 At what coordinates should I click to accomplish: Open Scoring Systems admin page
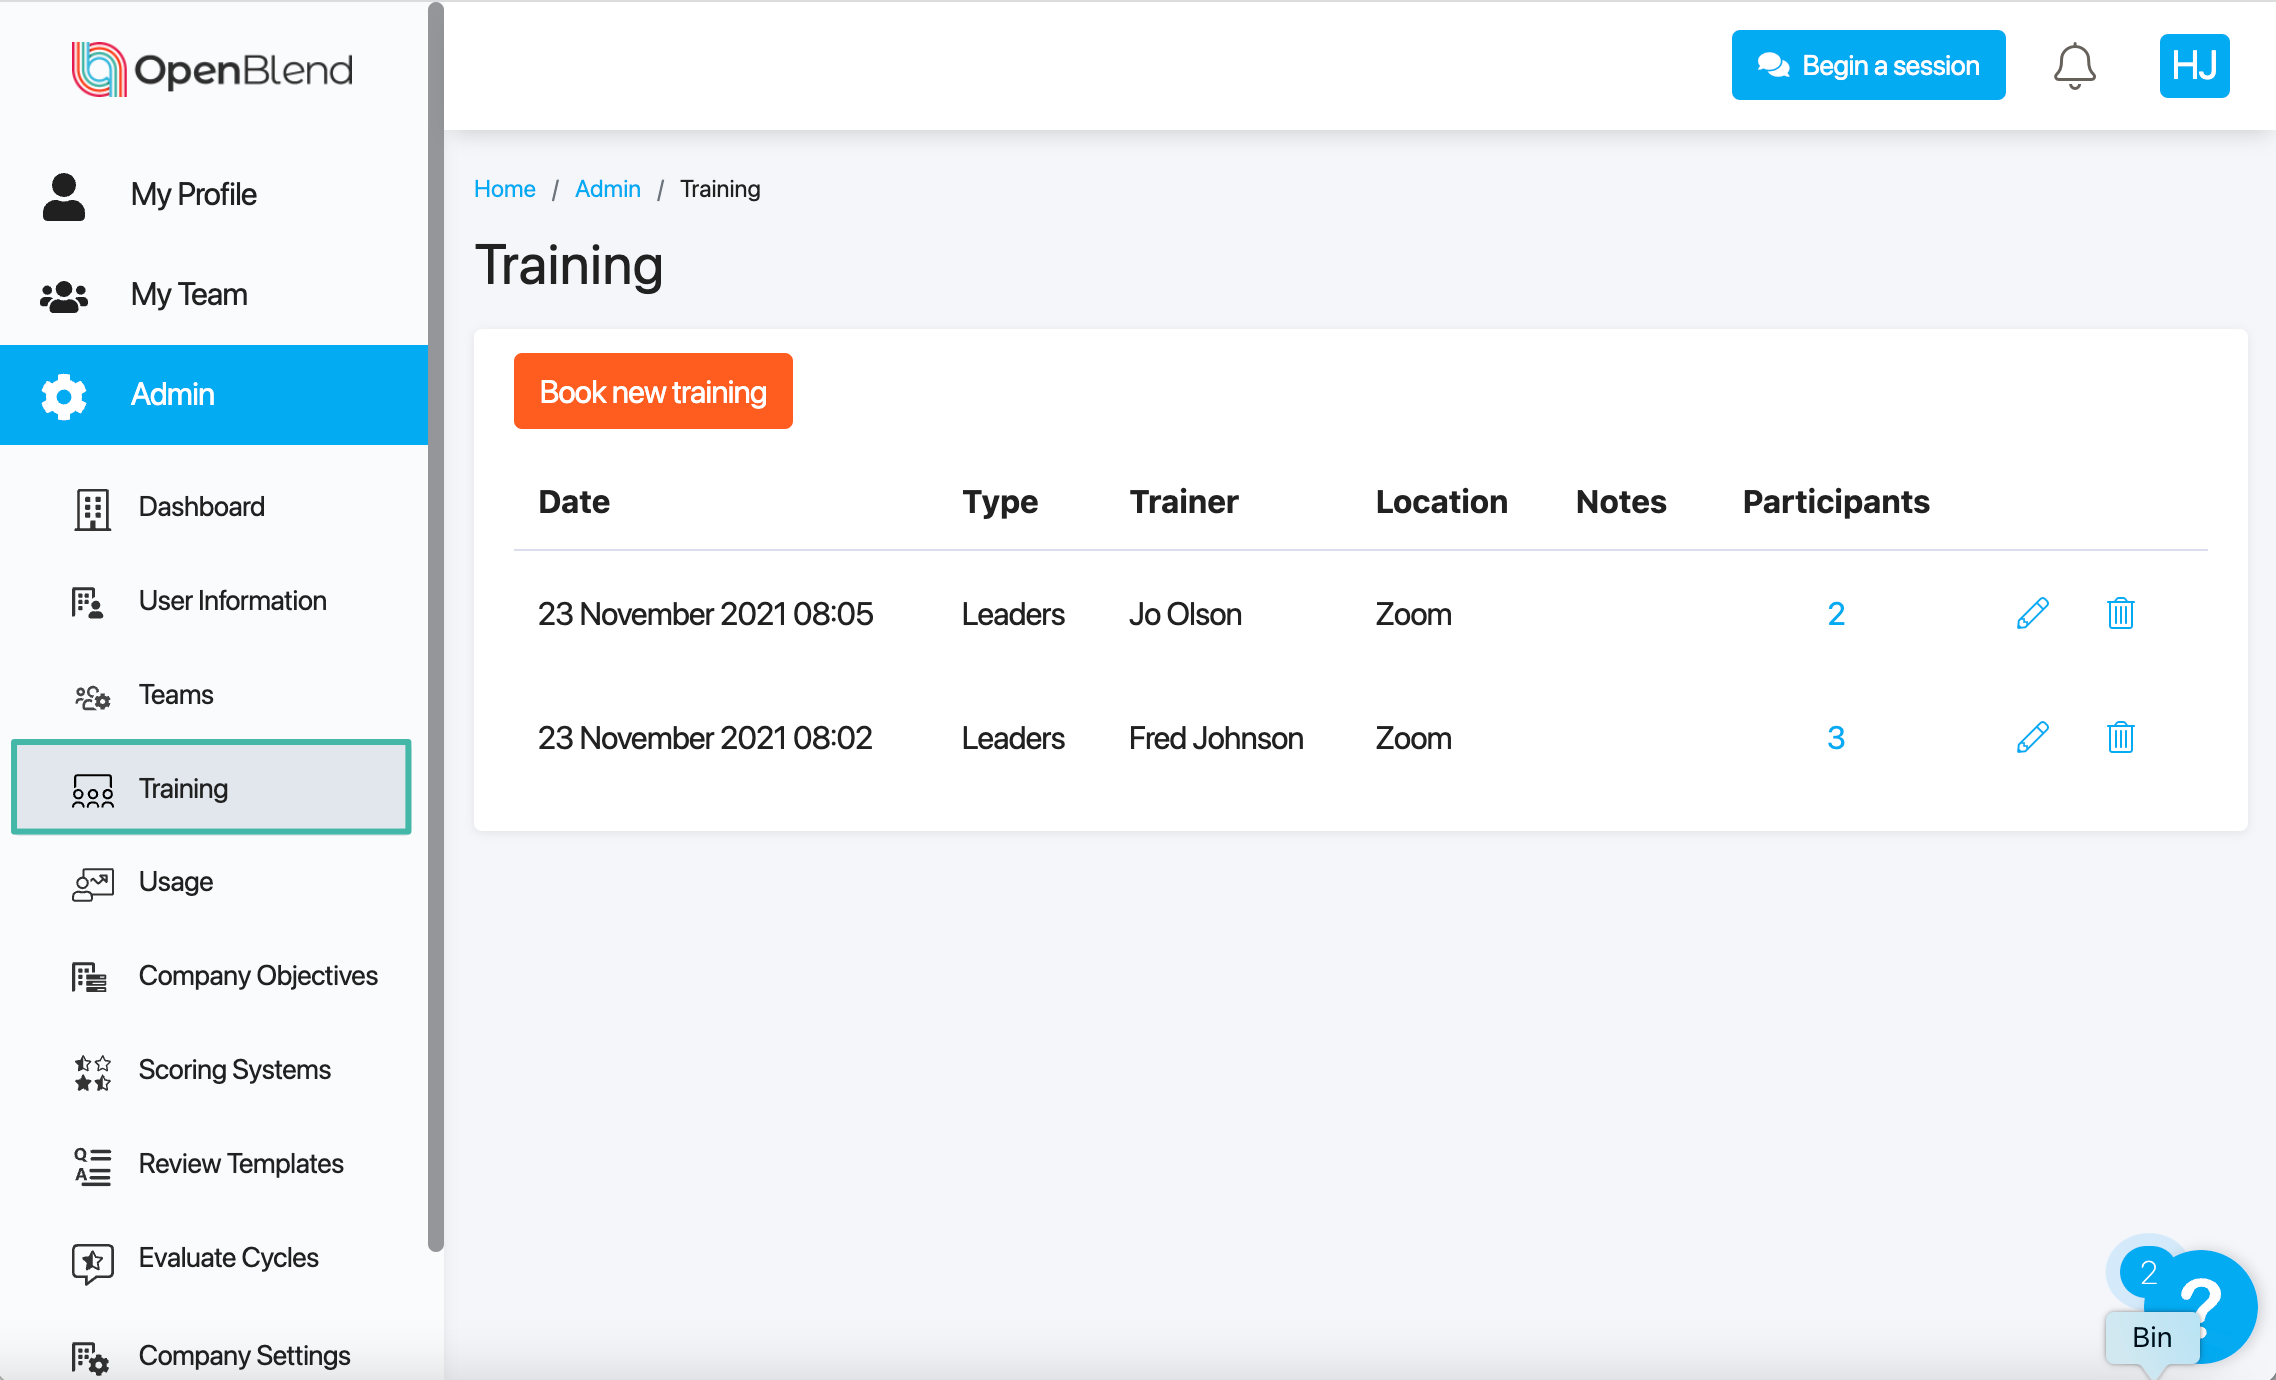tap(234, 1070)
